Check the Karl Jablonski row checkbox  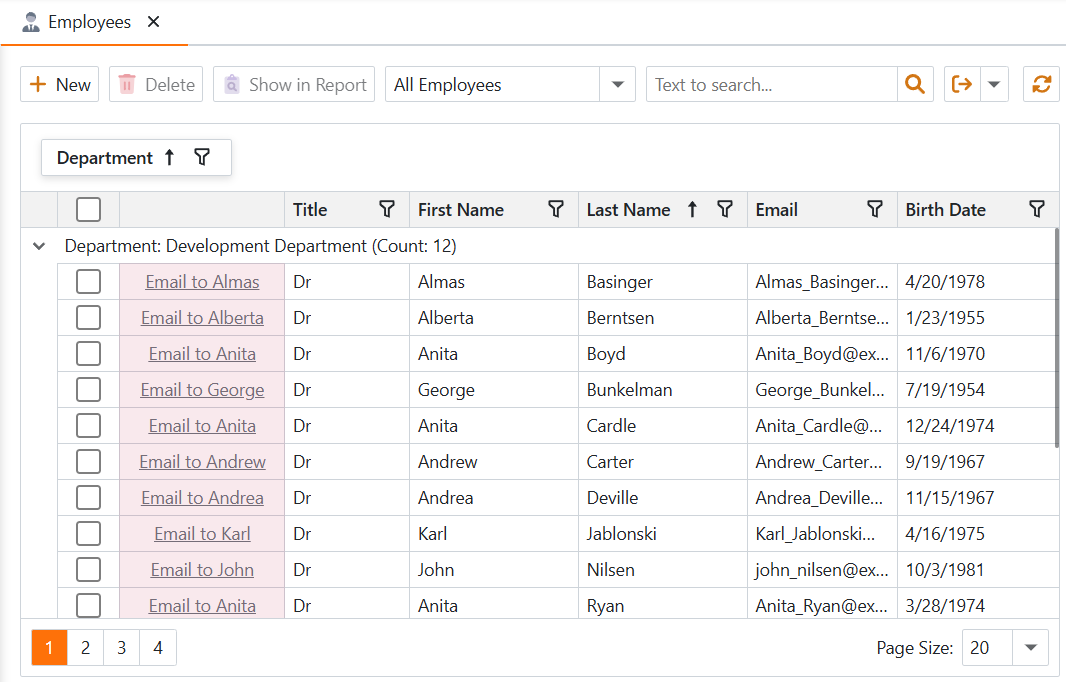pyautogui.click(x=88, y=534)
